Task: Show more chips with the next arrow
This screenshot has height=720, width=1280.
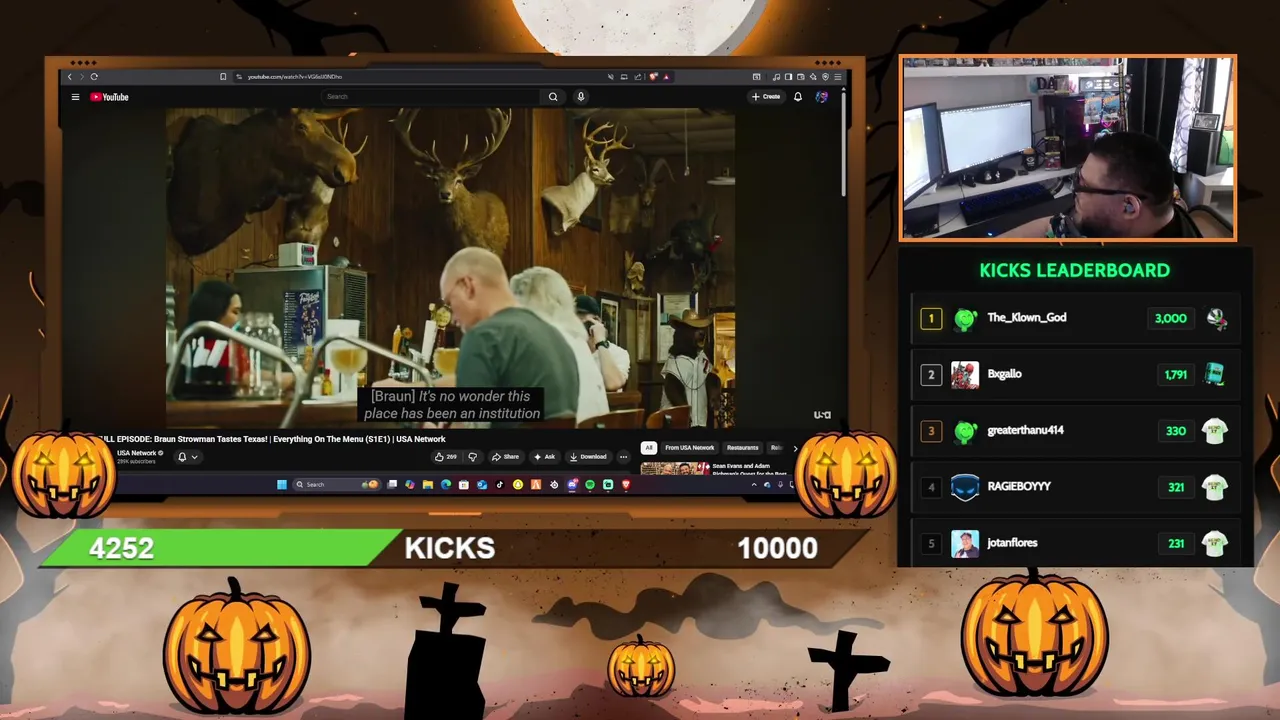Action: (795, 448)
